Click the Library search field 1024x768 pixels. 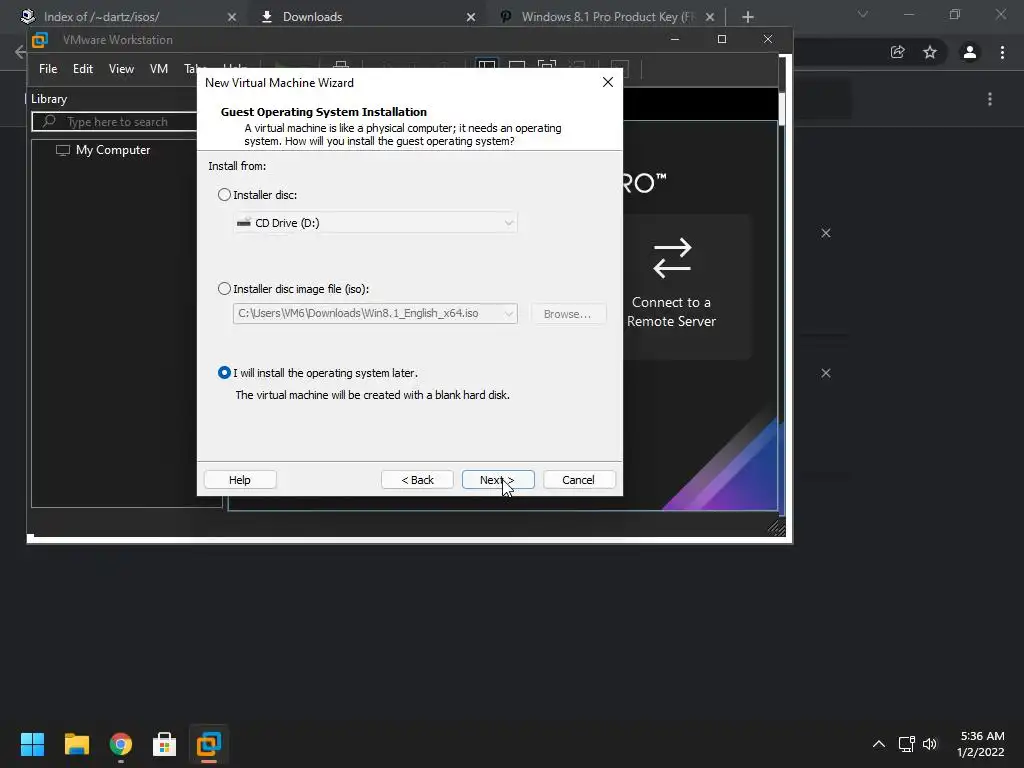coord(115,121)
